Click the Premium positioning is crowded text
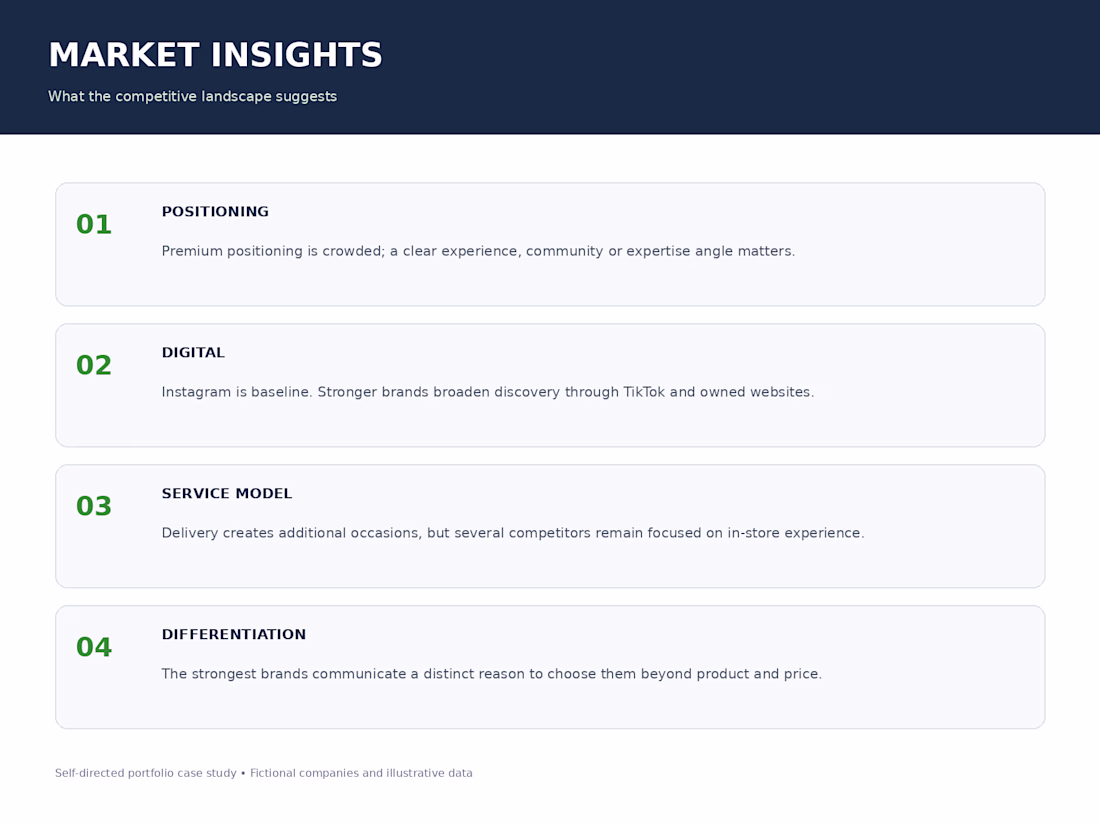Viewport: 1100px width, 825px height. 478,251
